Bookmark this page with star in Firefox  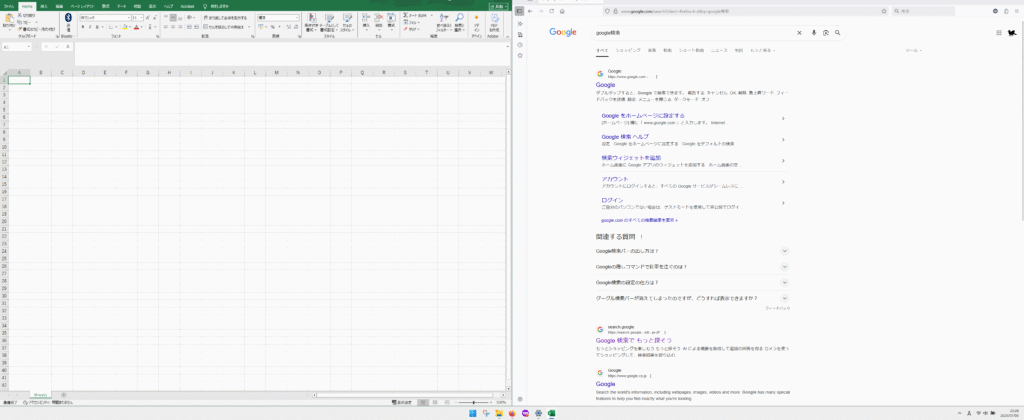tap(884, 11)
